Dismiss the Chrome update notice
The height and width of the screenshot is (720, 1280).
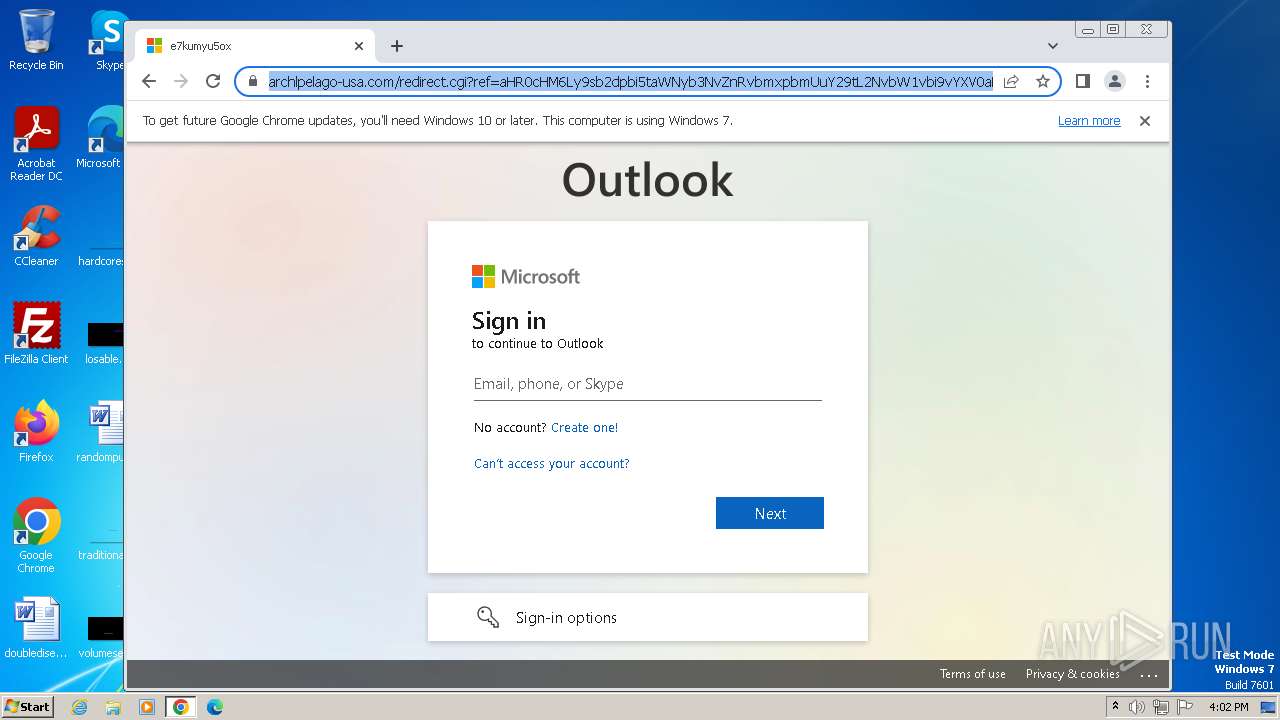click(x=1145, y=121)
